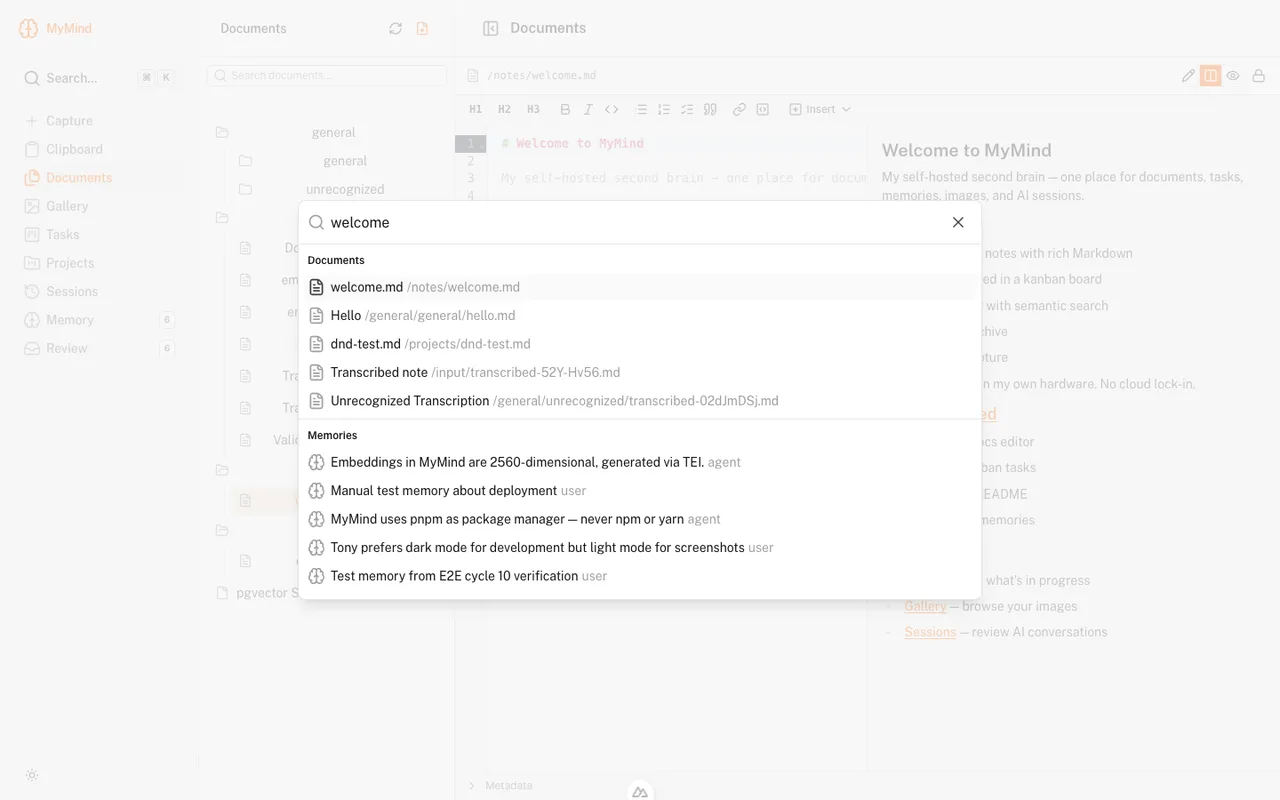Open Projects in the sidebar
Viewport: 1280px width, 800px height.
(x=59, y=263)
